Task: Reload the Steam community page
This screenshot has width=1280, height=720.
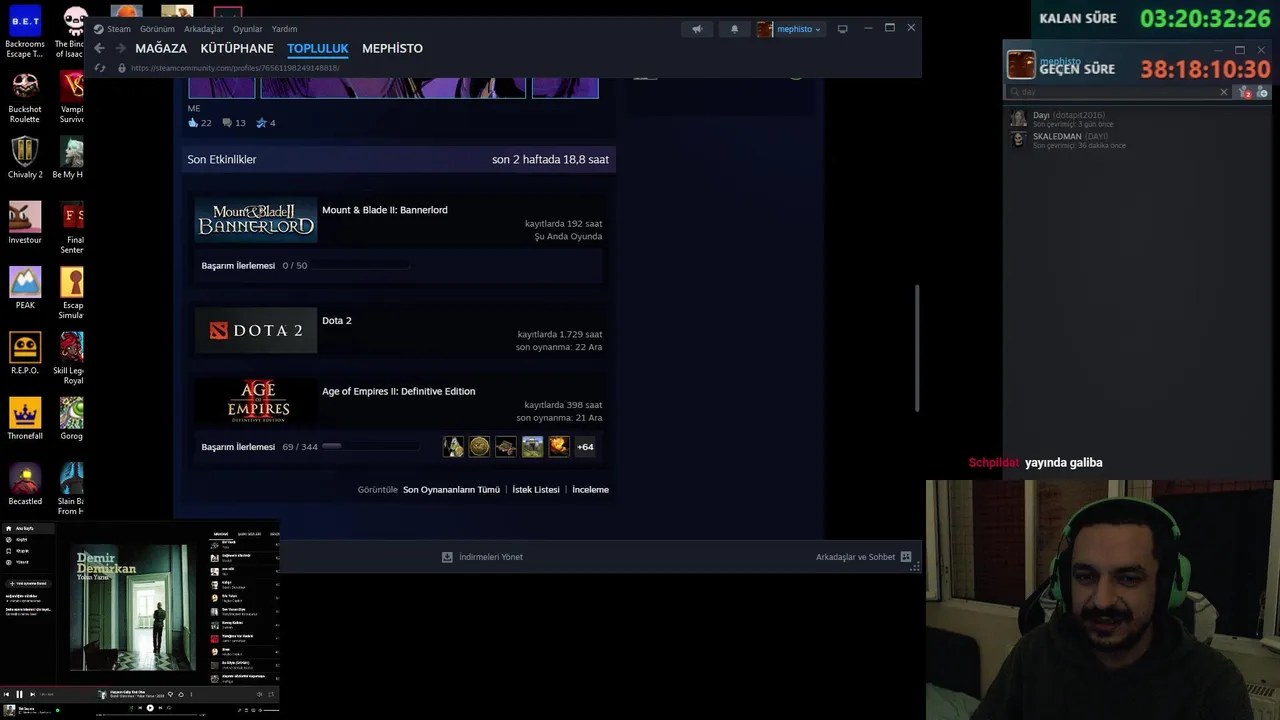Action: point(100,68)
